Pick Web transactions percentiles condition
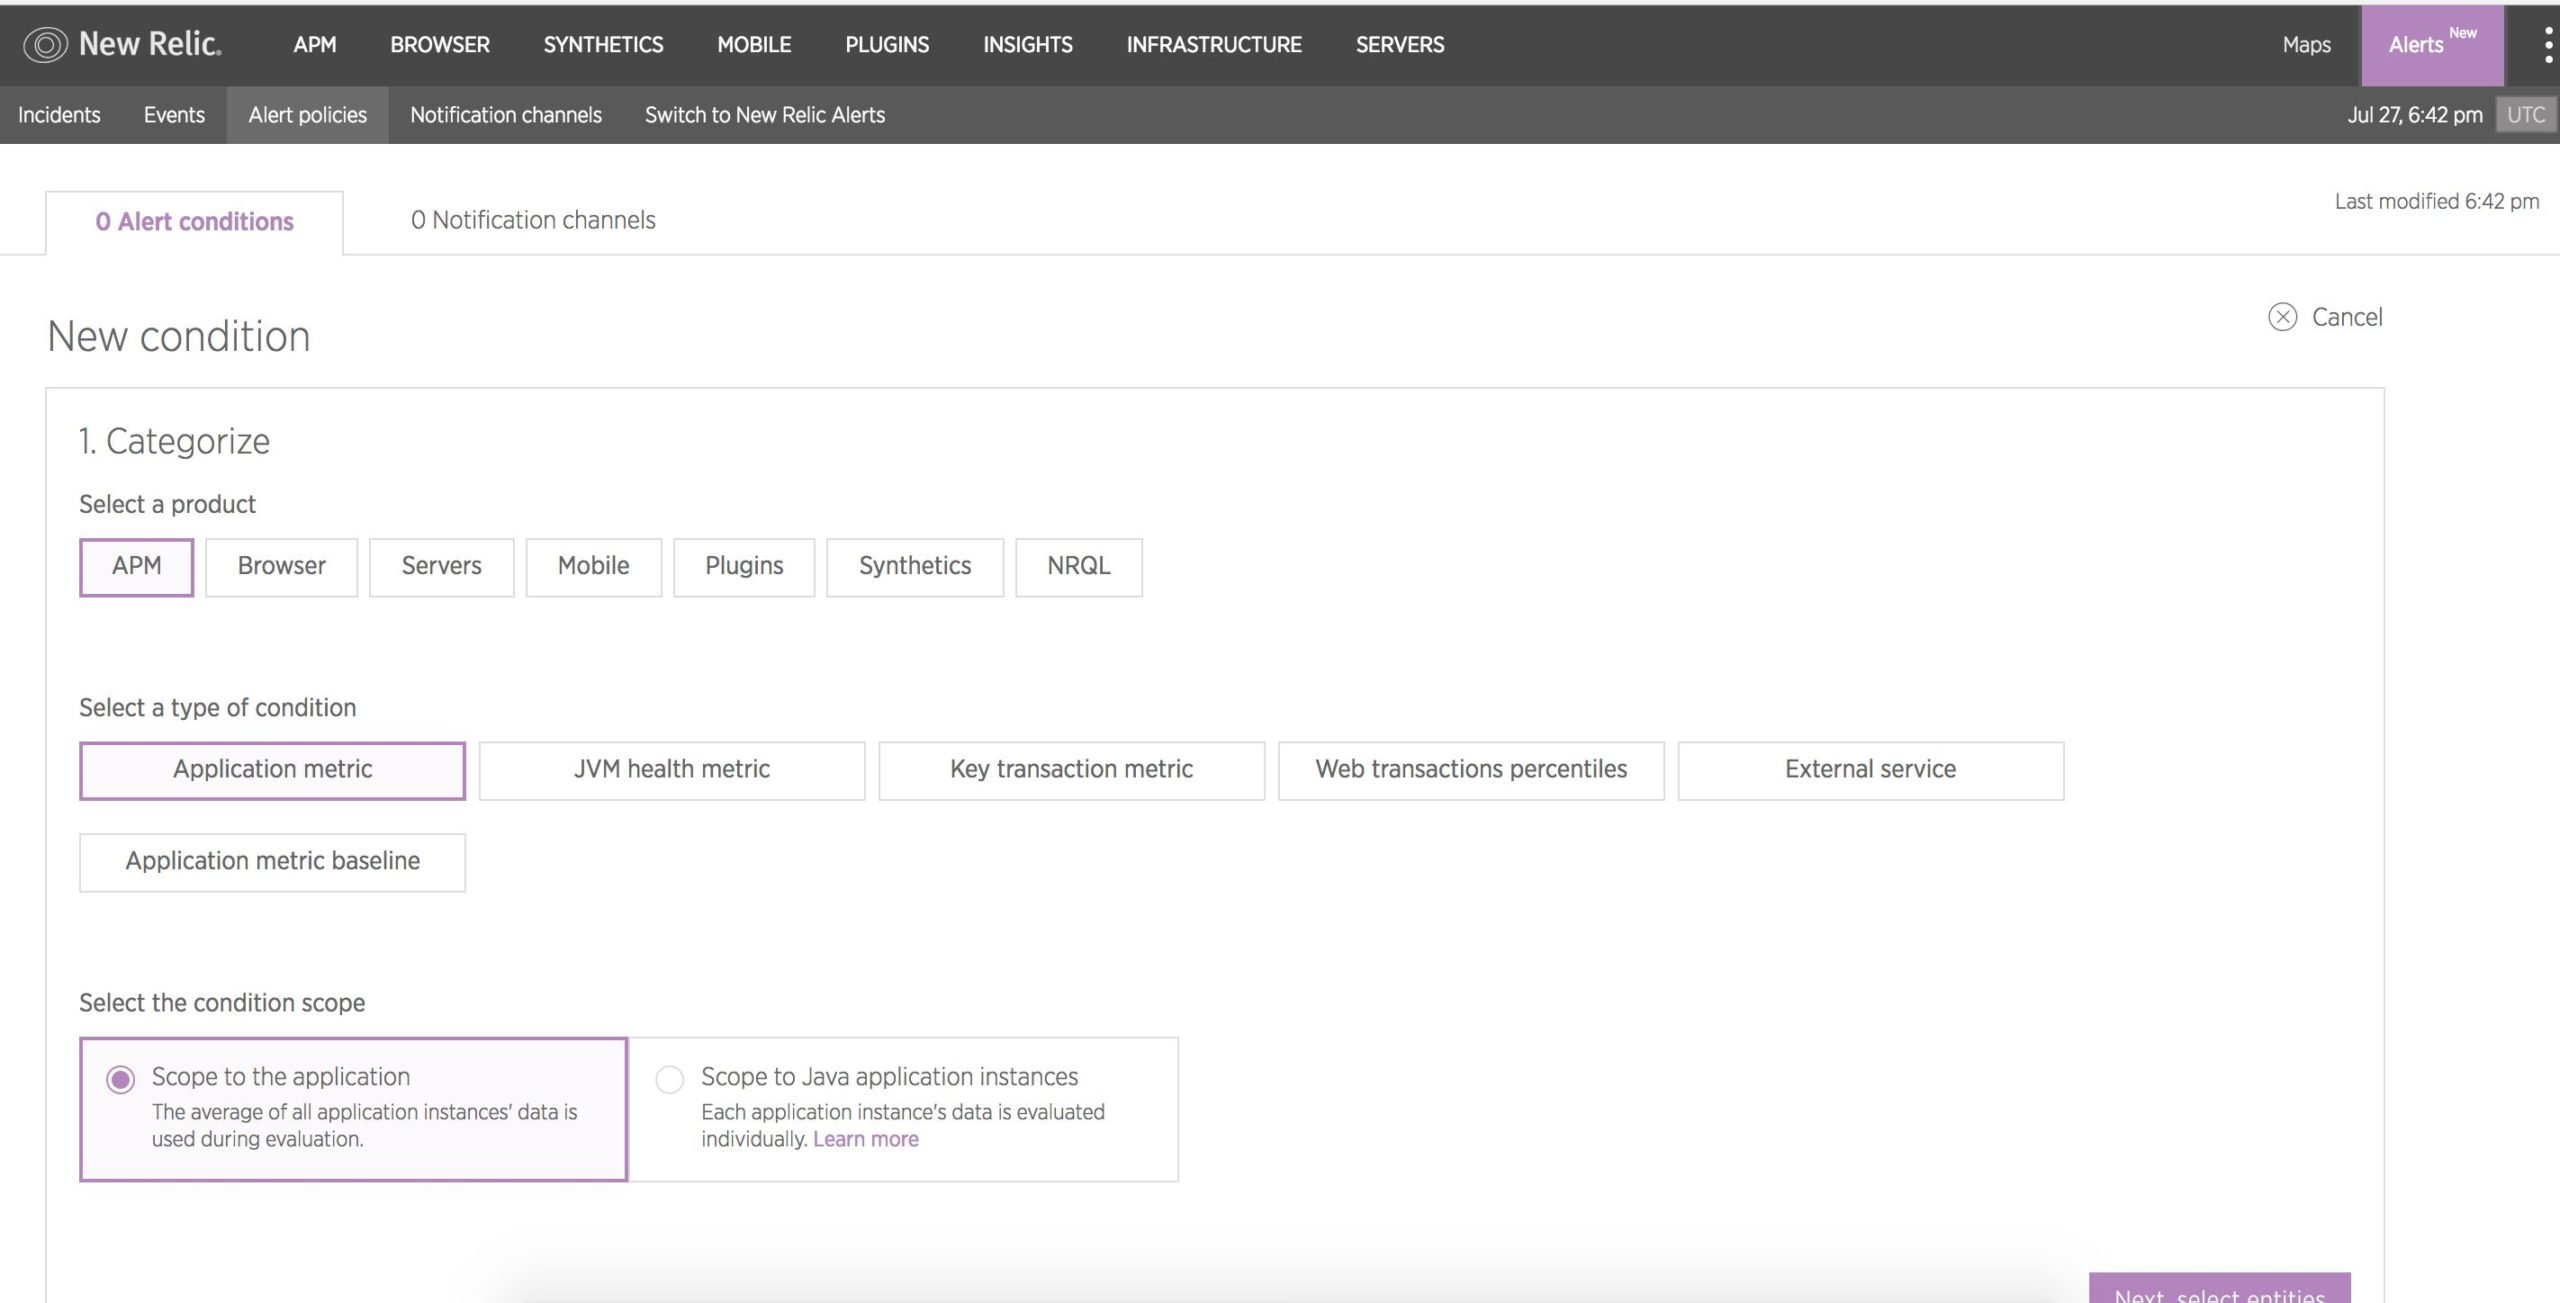This screenshot has width=2560, height=1303. point(1470,769)
